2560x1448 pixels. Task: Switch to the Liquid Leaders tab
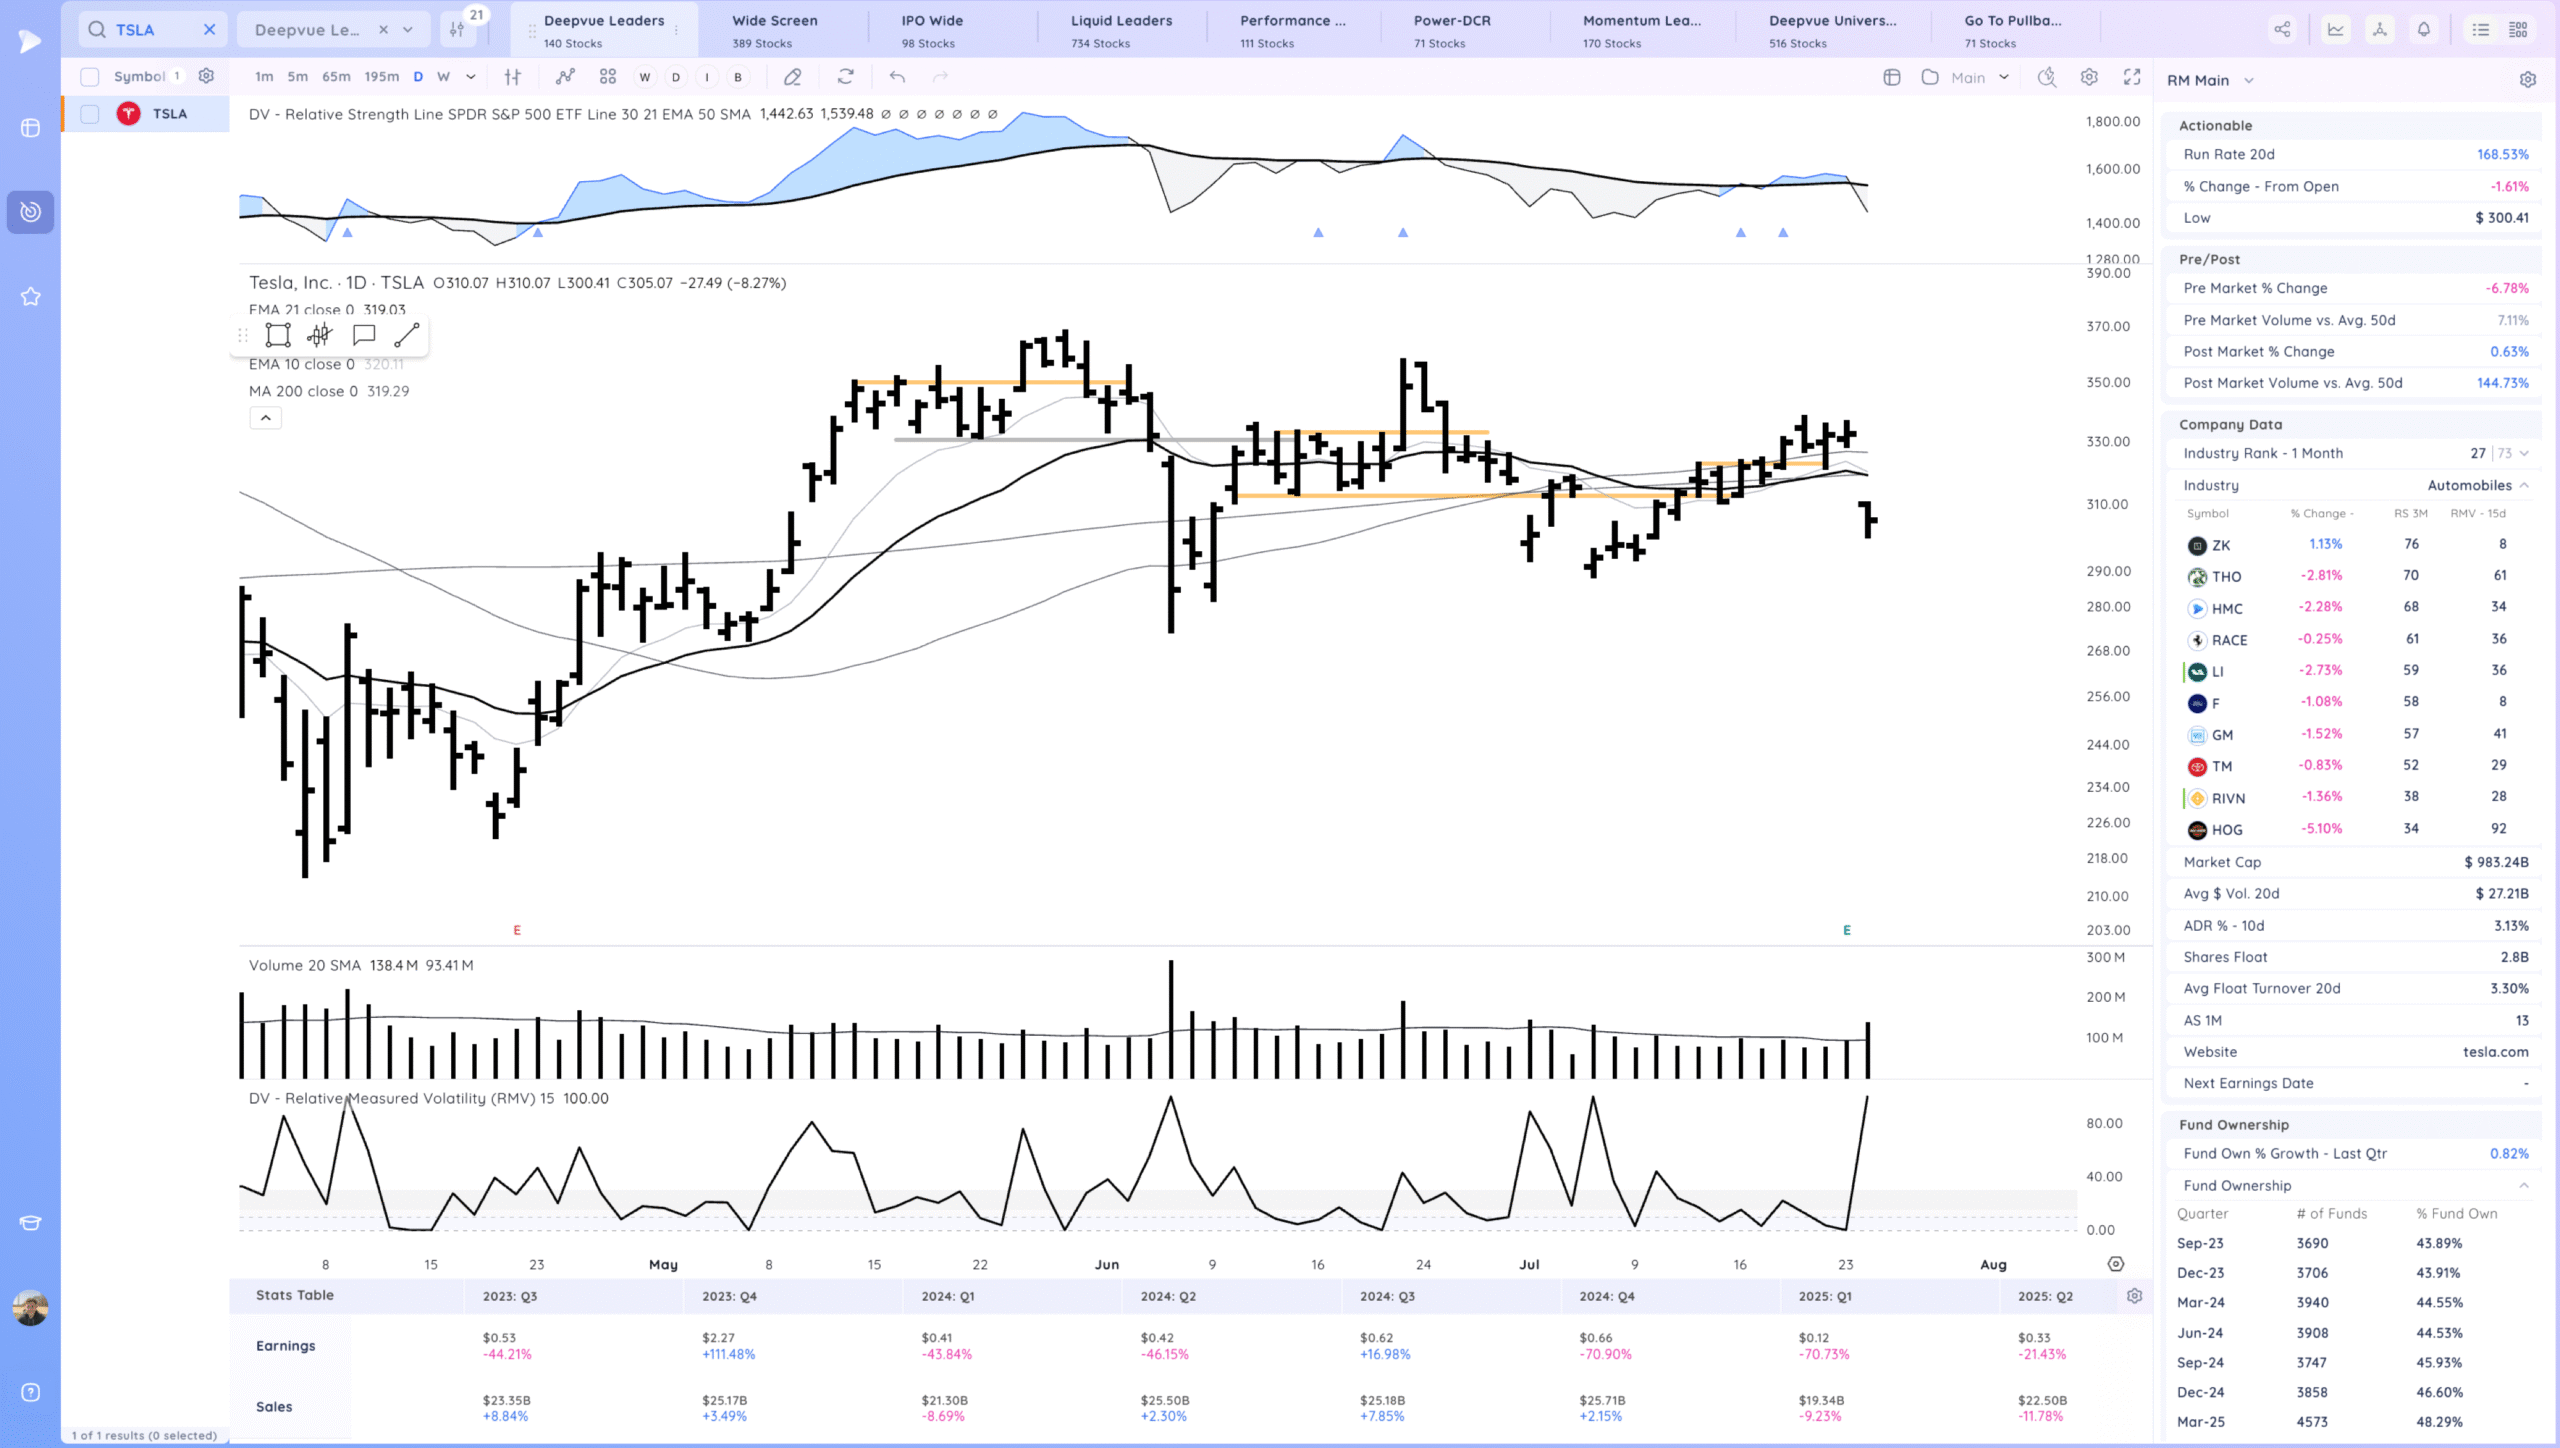coord(1121,30)
